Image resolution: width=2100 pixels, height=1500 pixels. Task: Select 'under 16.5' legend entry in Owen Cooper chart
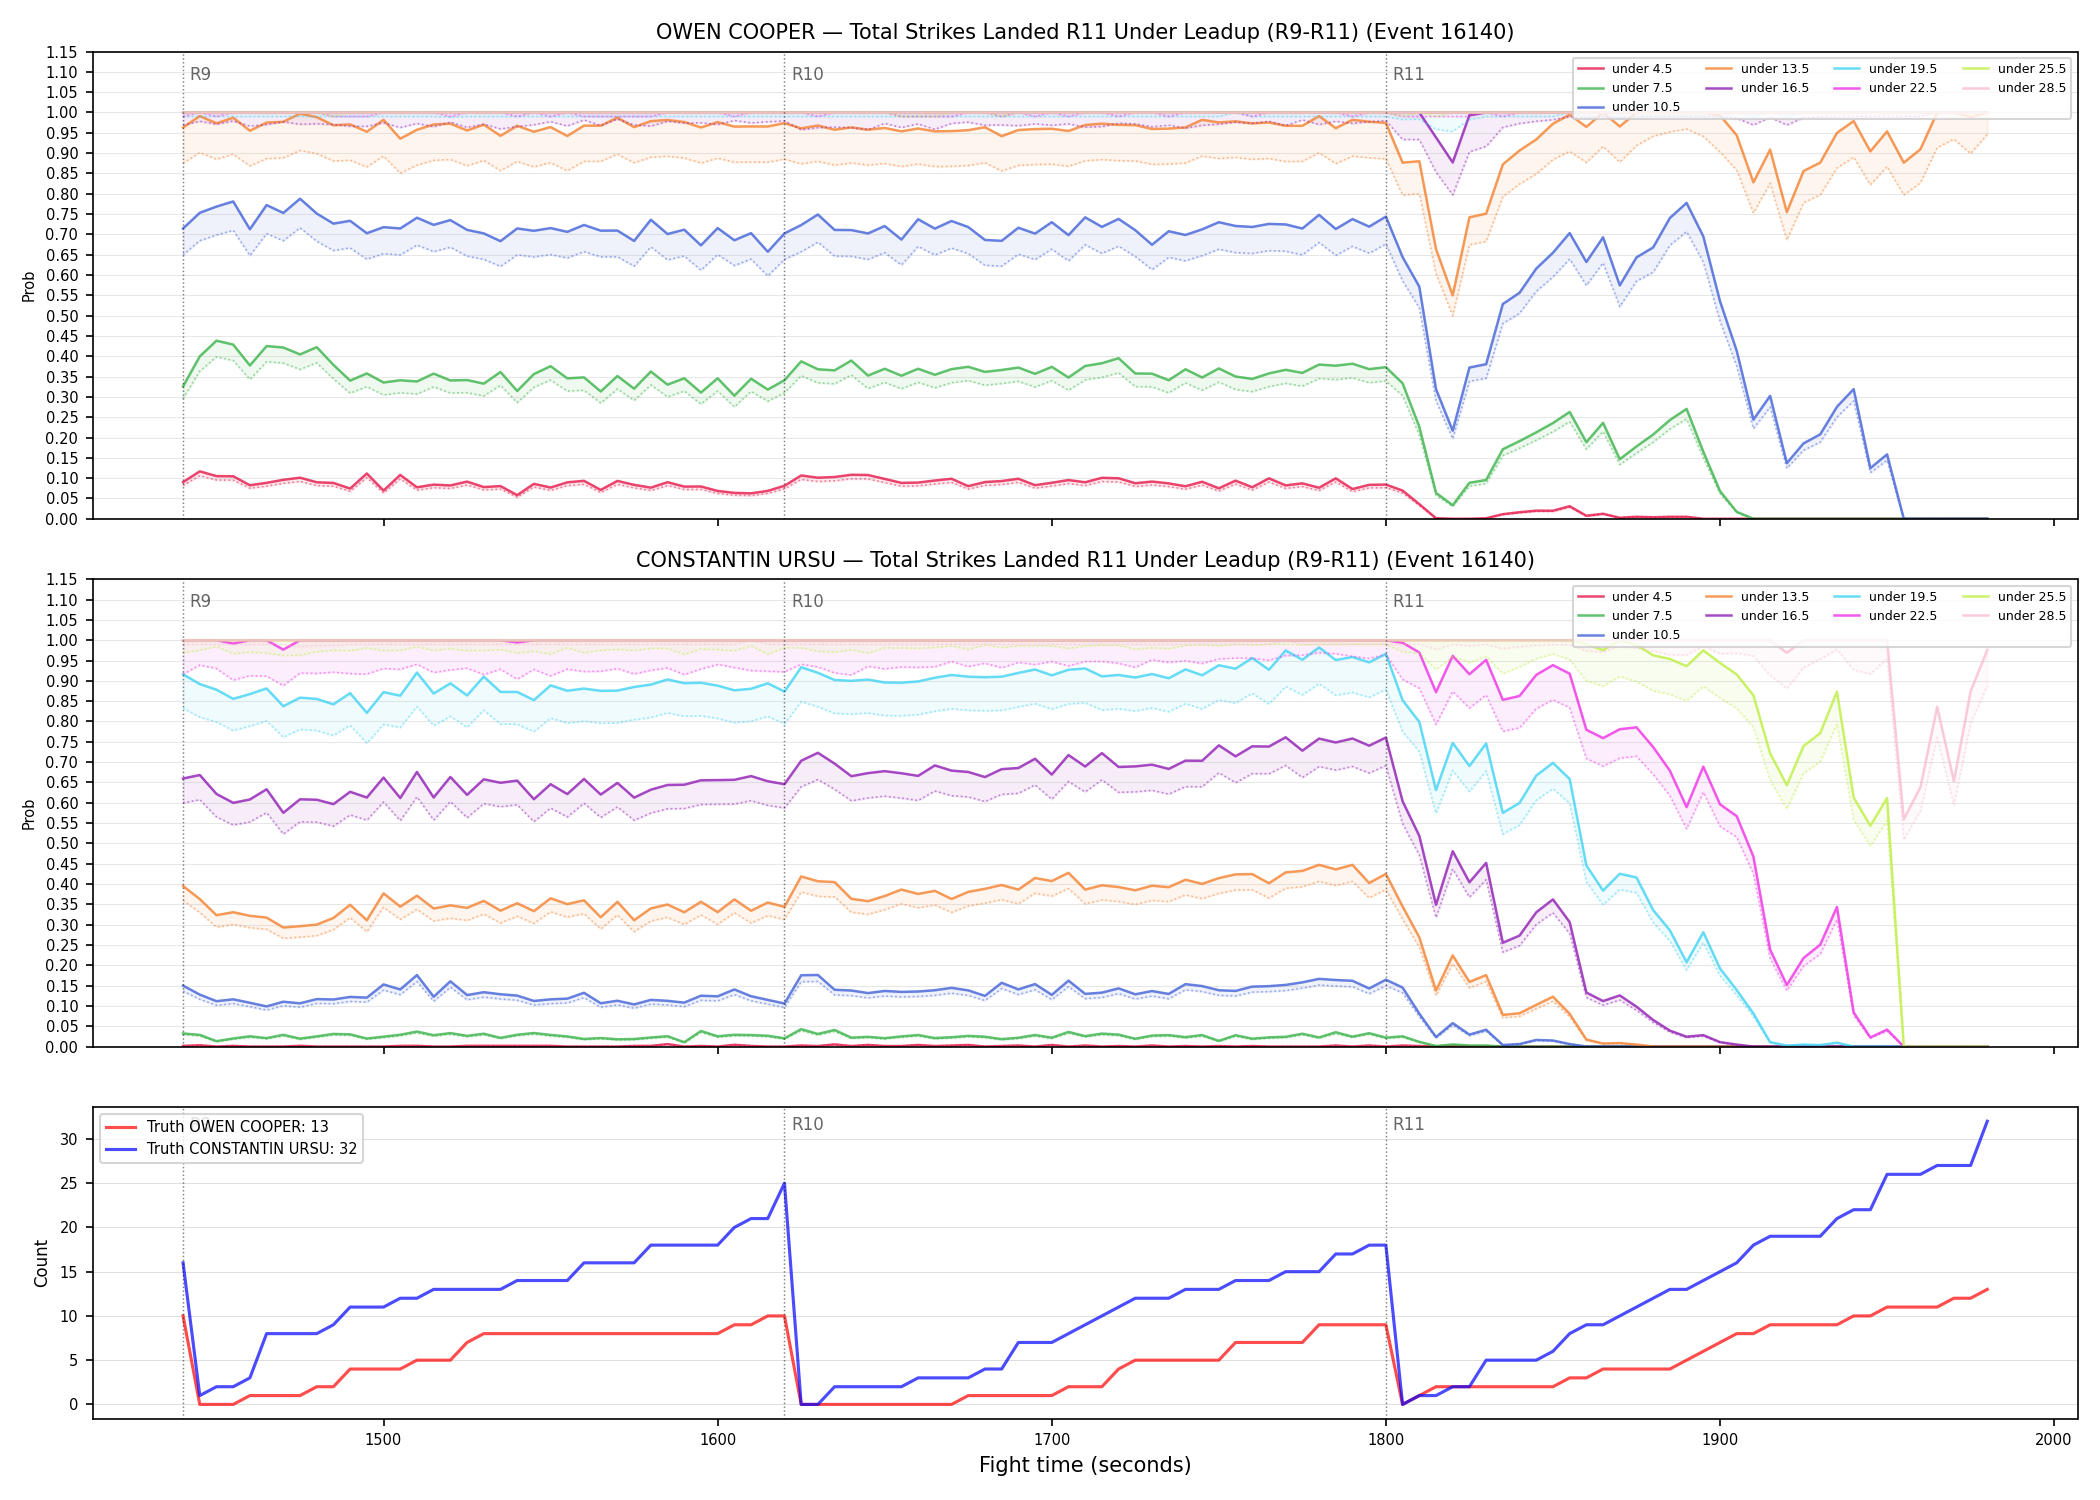point(1757,88)
